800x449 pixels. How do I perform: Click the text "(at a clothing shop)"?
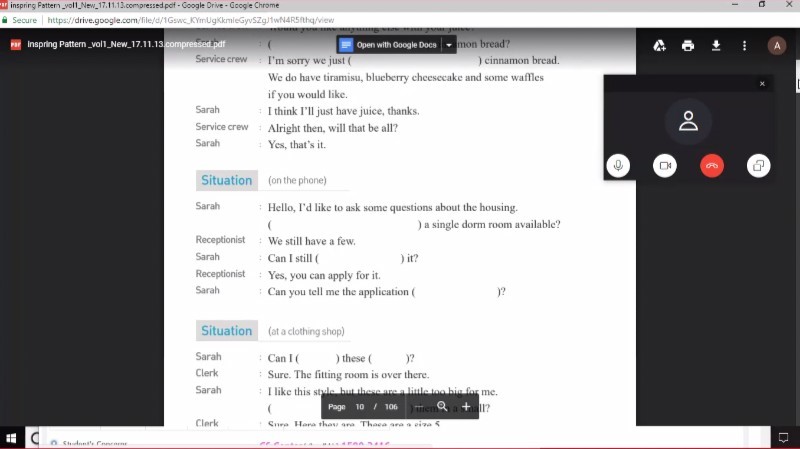[306, 331]
